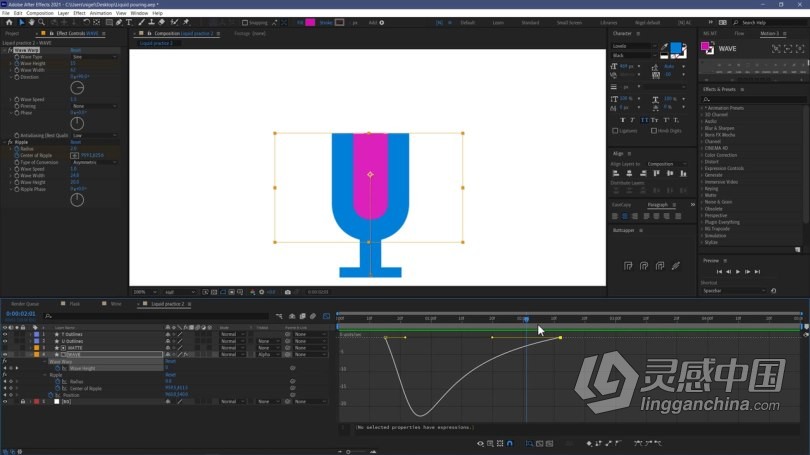Image resolution: width=810 pixels, height=455 pixels.
Task: Click the Stroke color swatch in toolbar
Action: point(339,23)
